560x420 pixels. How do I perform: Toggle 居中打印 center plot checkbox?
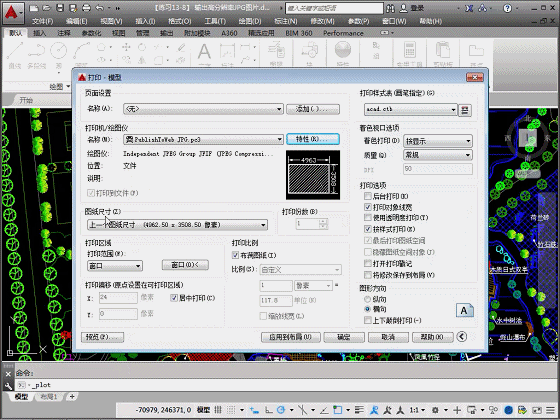click(174, 298)
